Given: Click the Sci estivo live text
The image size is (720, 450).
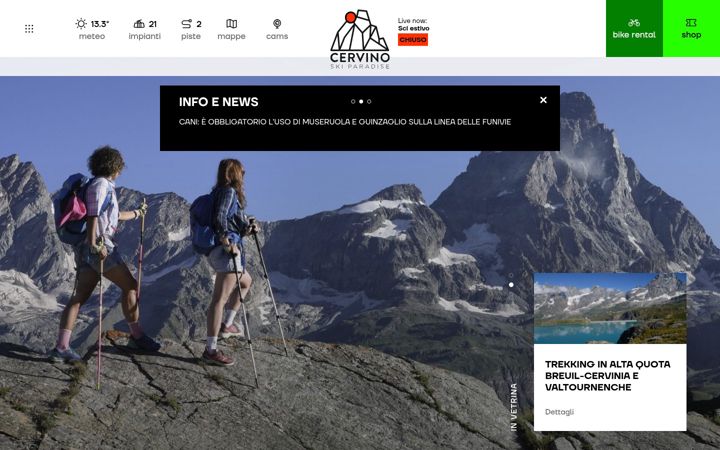Looking at the screenshot, I should coord(414,28).
